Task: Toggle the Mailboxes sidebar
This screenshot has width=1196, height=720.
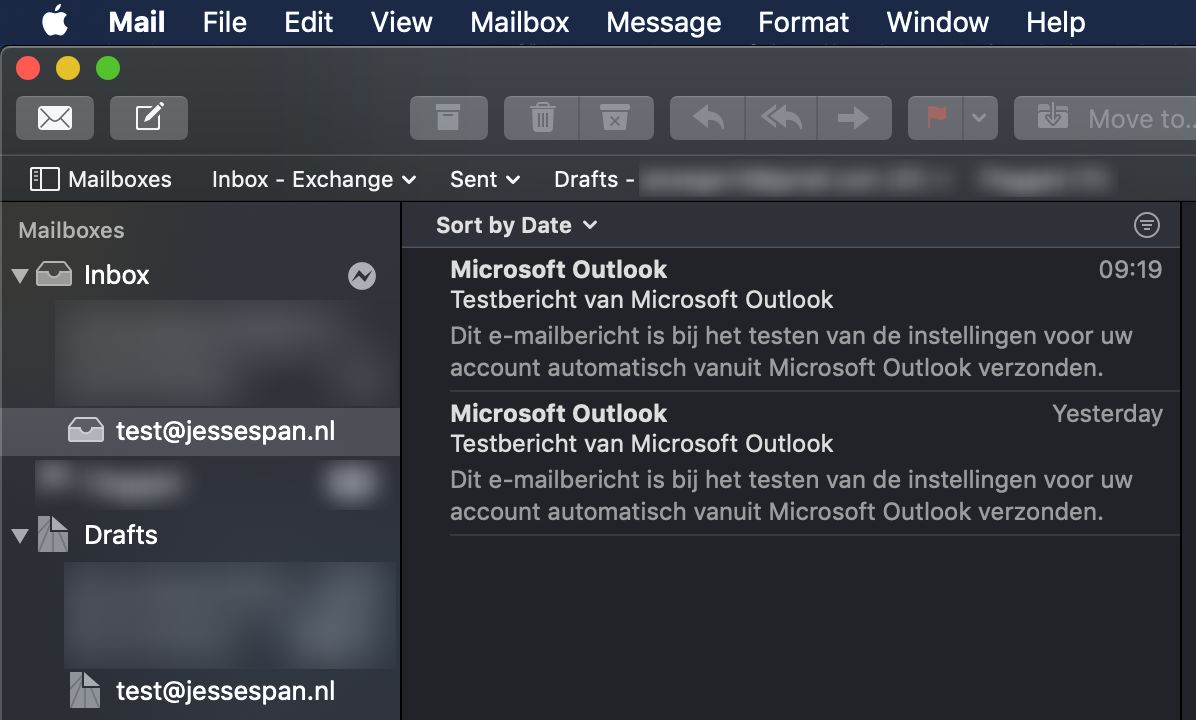Action: point(101,179)
